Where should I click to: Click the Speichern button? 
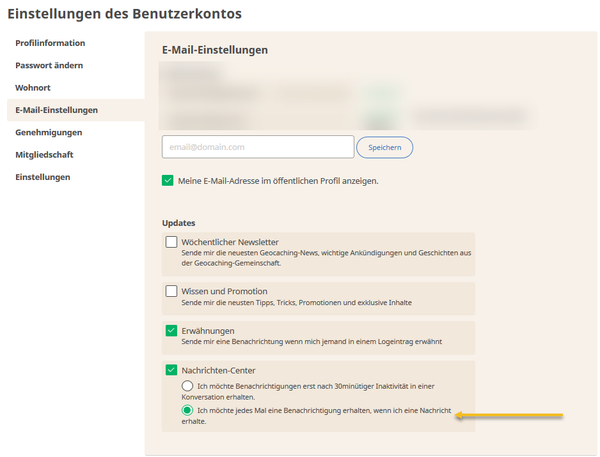tap(385, 147)
